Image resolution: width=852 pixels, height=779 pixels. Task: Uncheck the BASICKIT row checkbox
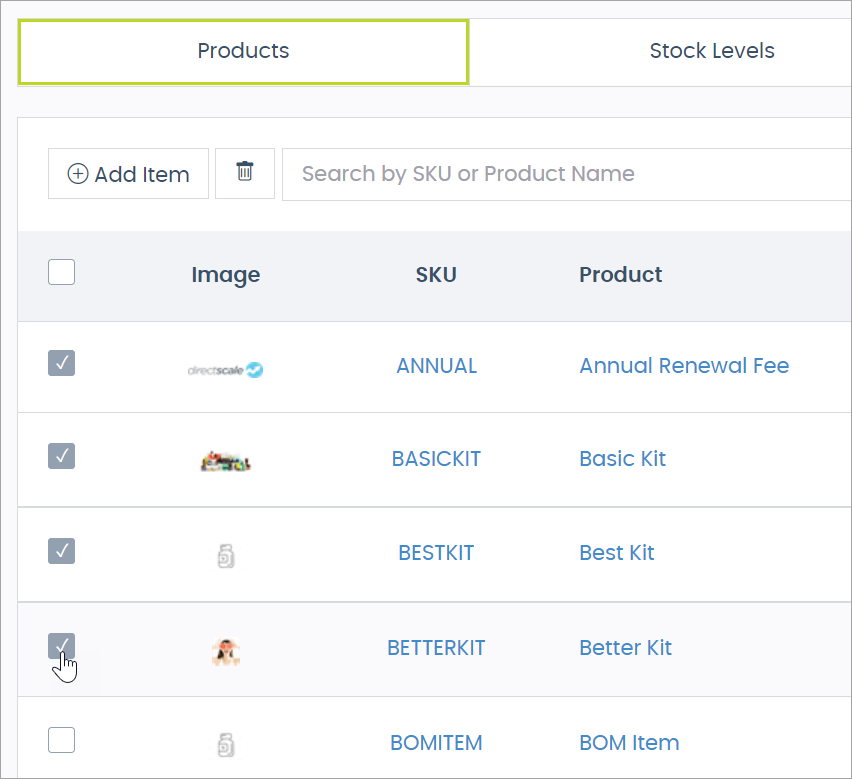61,456
